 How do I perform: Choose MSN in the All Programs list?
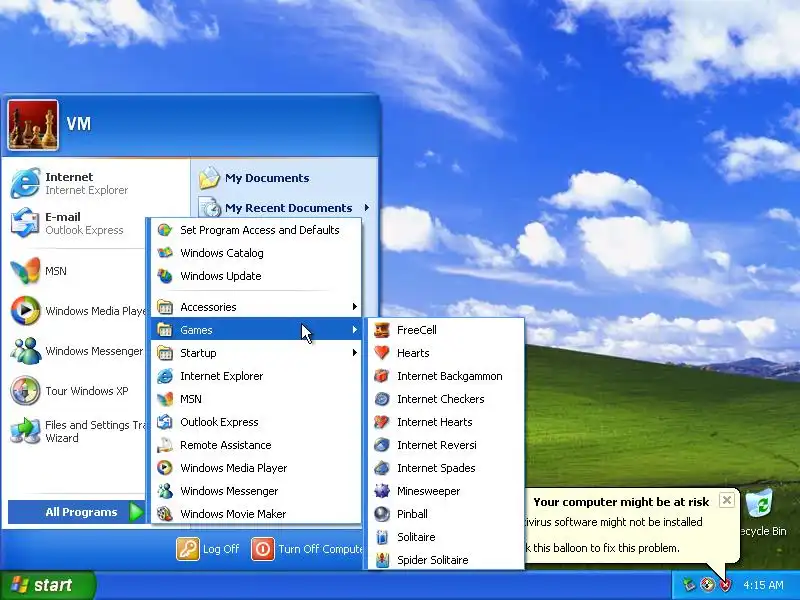(257, 399)
